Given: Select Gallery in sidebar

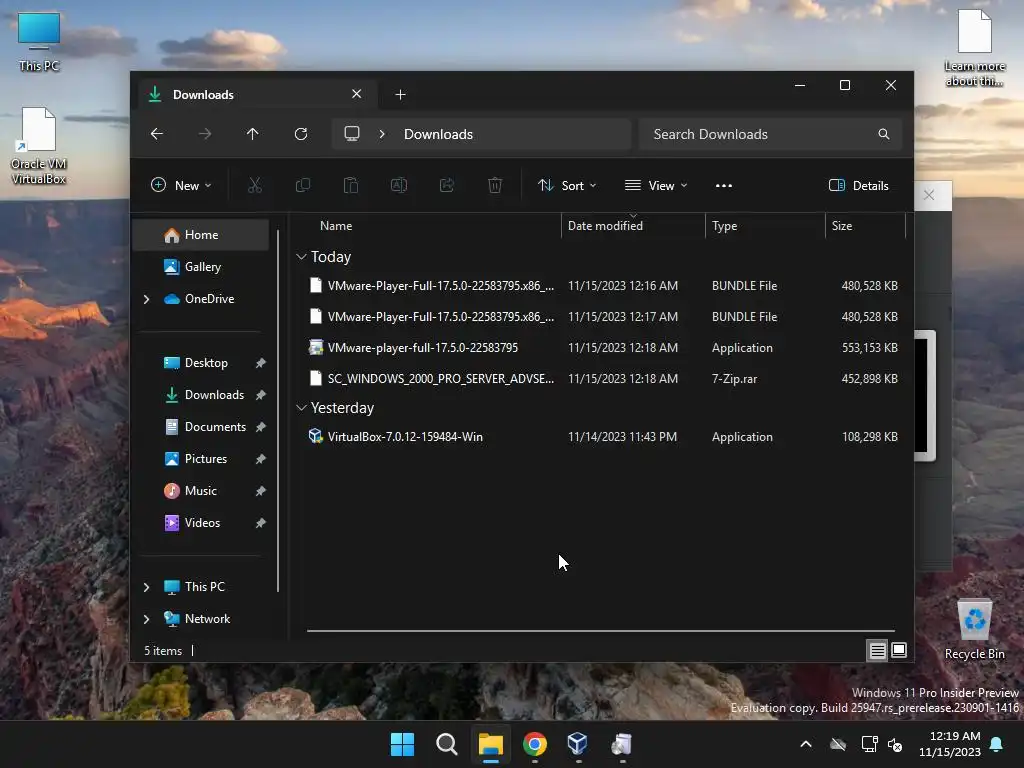Looking at the screenshot, I should click(x=201, y=266).
